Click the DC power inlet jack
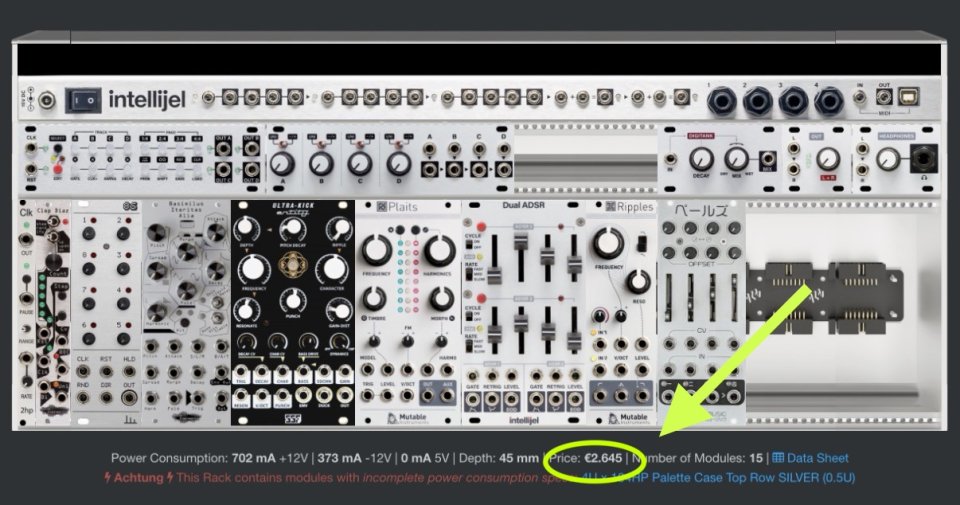 47,100
